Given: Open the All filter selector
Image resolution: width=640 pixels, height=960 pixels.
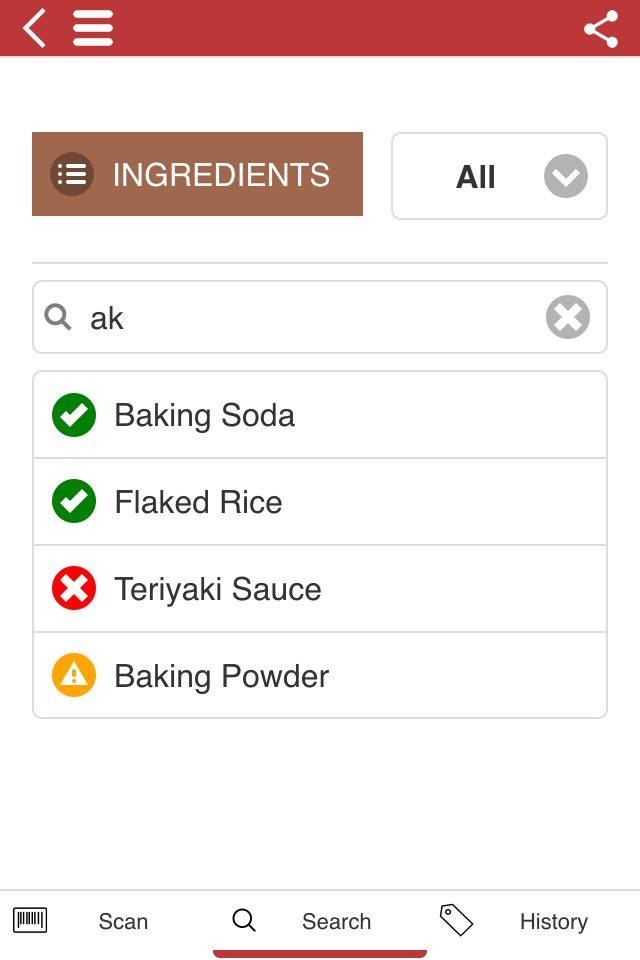Looking at the screenshot, I should pos(499,176).
